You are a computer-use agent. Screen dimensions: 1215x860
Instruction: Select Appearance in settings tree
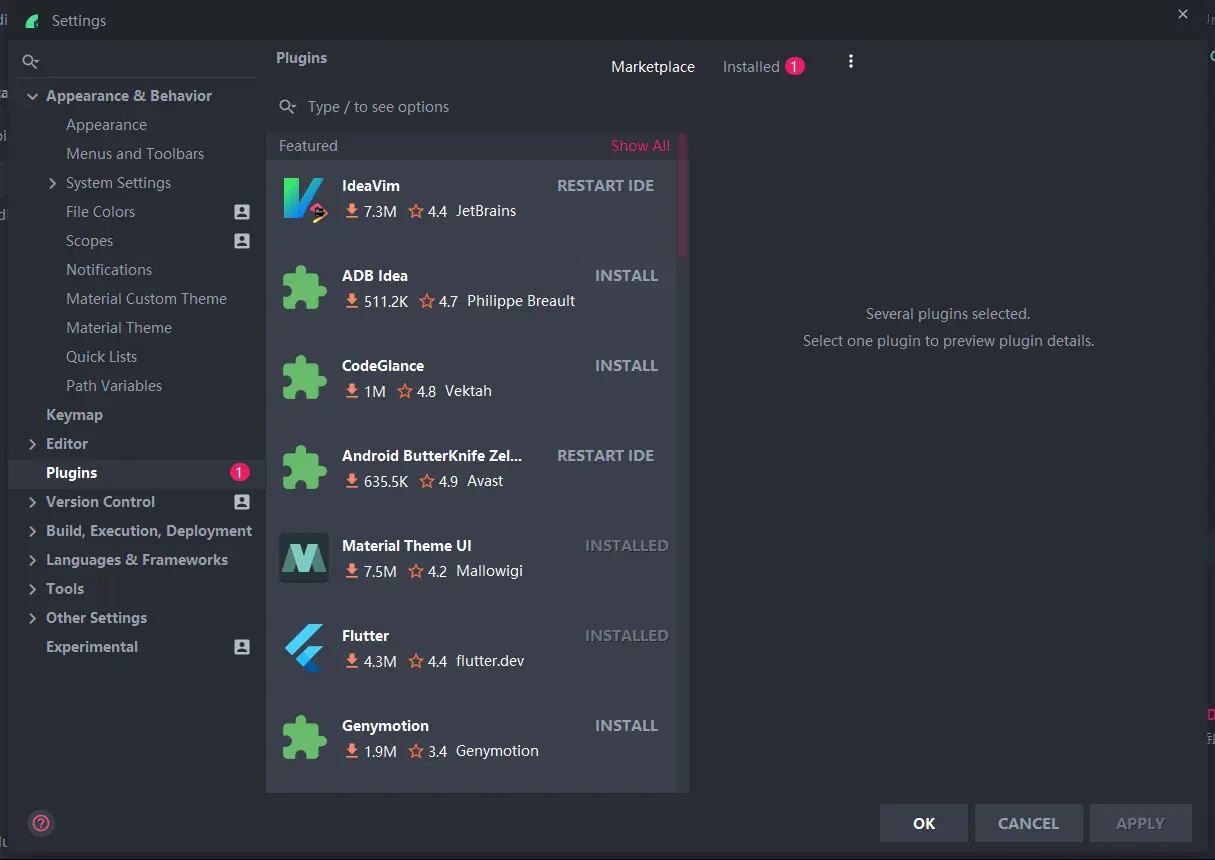(x=106, y=125)
